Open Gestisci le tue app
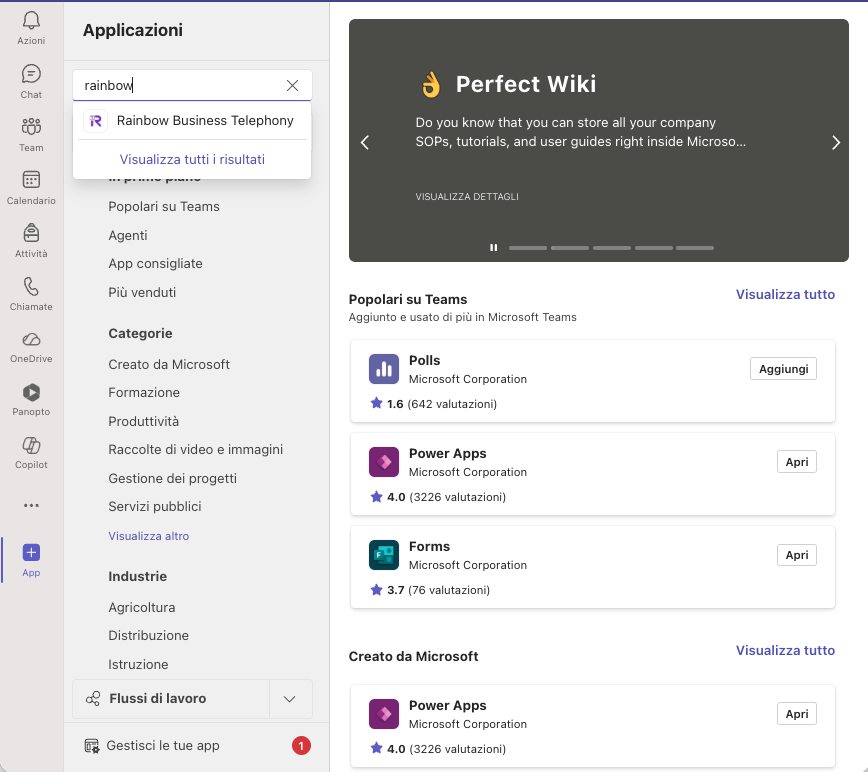Screen dimensions: 868x772 pyautogui.click(x=162, y=745)
